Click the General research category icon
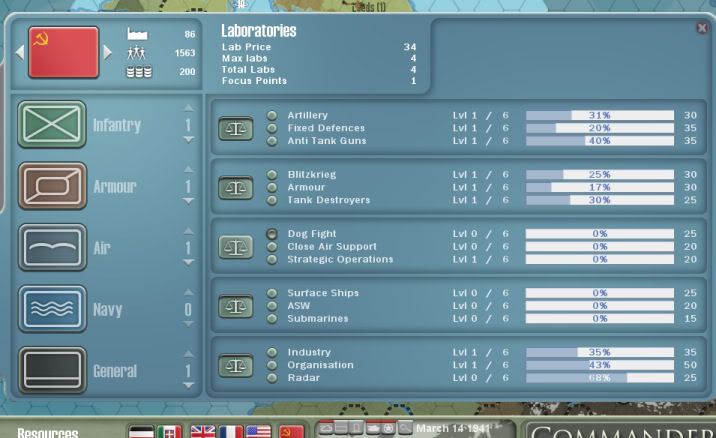 pyautogui.click(x=52, y=371)
